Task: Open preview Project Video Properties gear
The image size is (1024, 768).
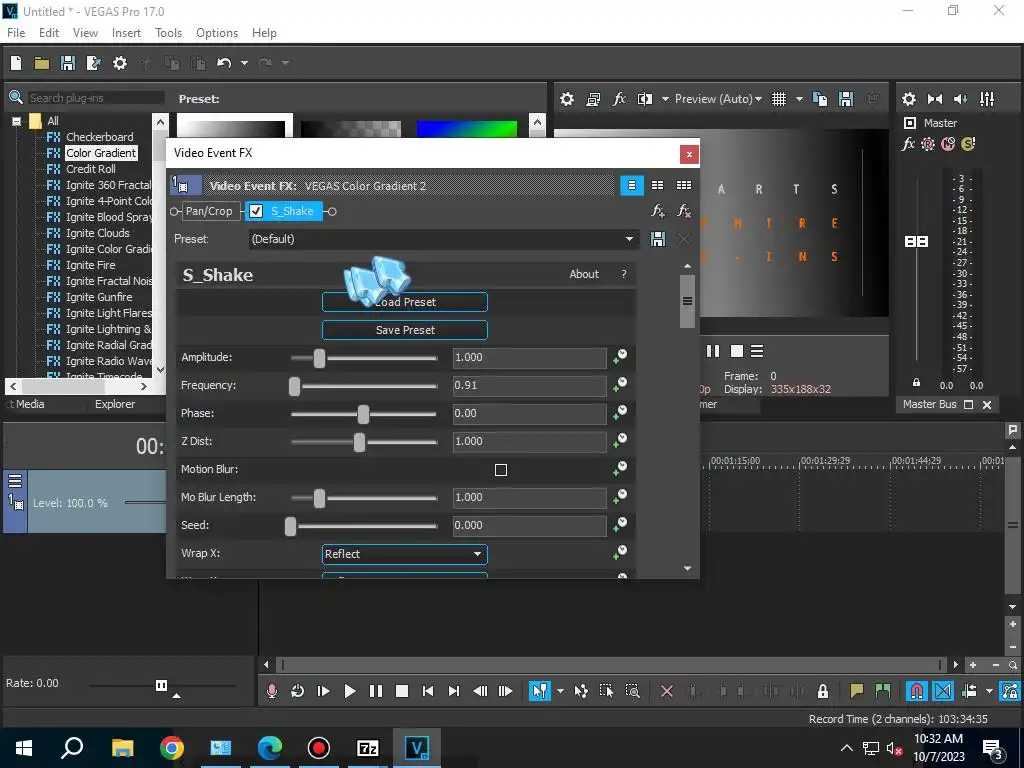Action: coord(567,99)
